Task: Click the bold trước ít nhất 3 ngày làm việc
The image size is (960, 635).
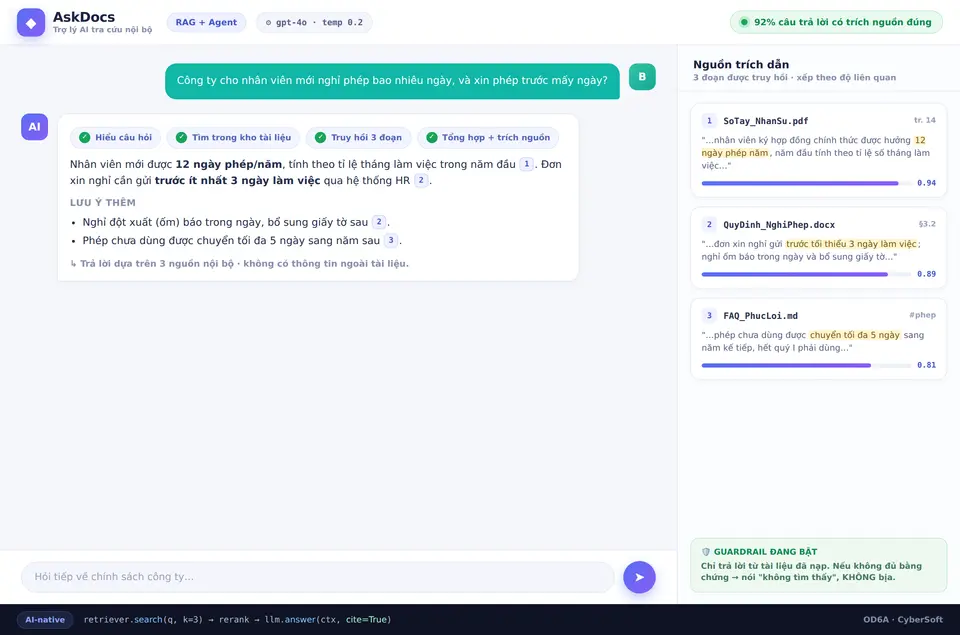Action: (238, 180)
